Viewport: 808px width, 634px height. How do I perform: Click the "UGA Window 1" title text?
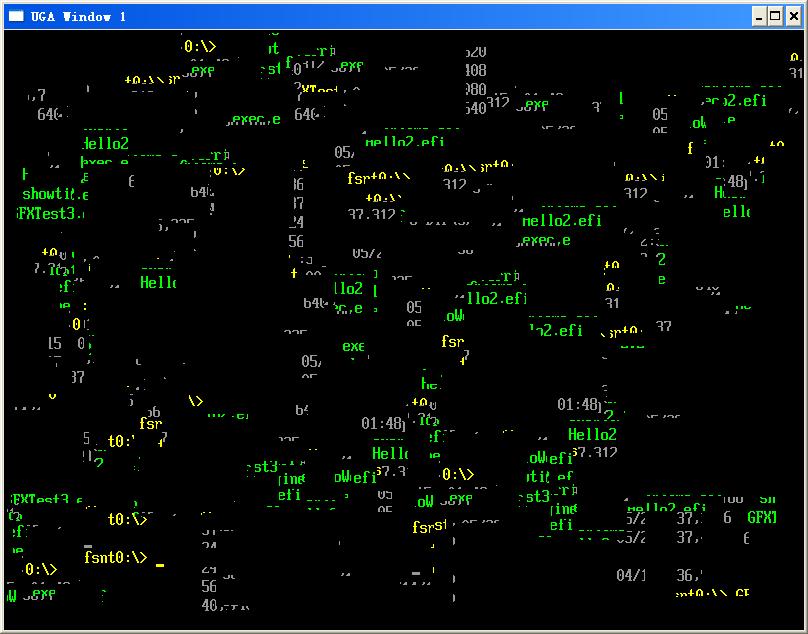pyautogui.click(x=78, y=17)
